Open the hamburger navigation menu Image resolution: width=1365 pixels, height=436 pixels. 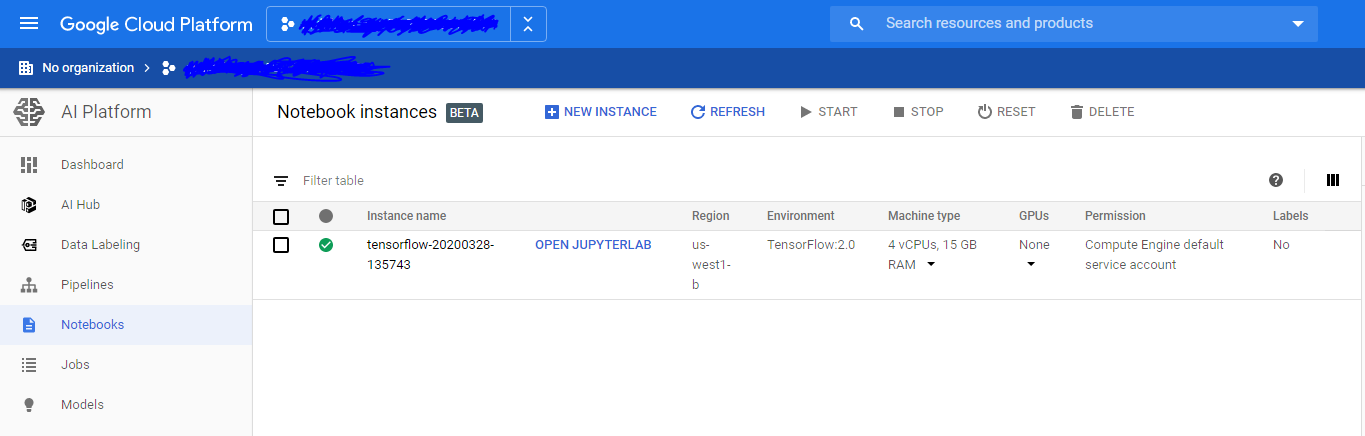point(29,24)
